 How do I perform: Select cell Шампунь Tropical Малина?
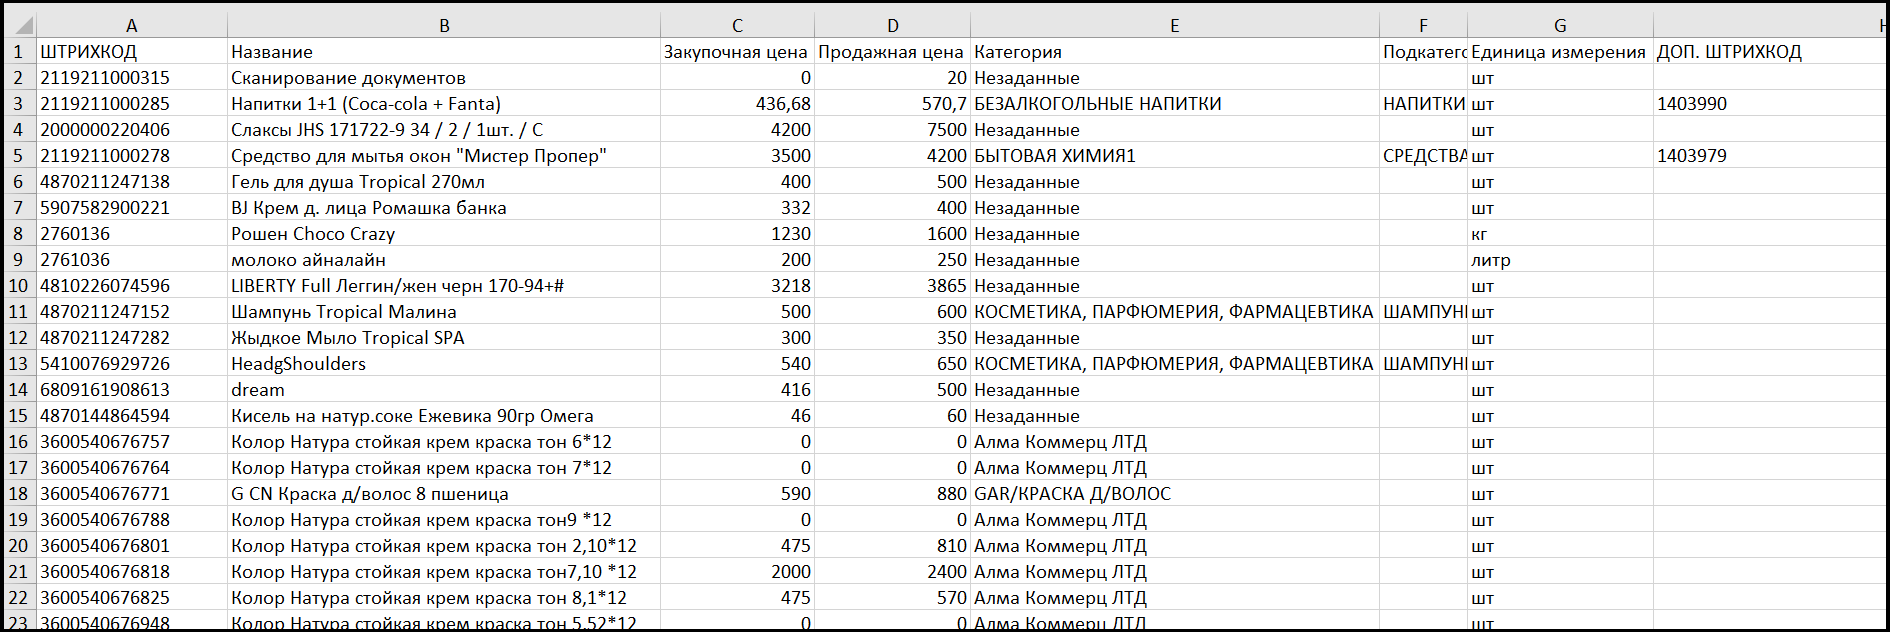444,311
